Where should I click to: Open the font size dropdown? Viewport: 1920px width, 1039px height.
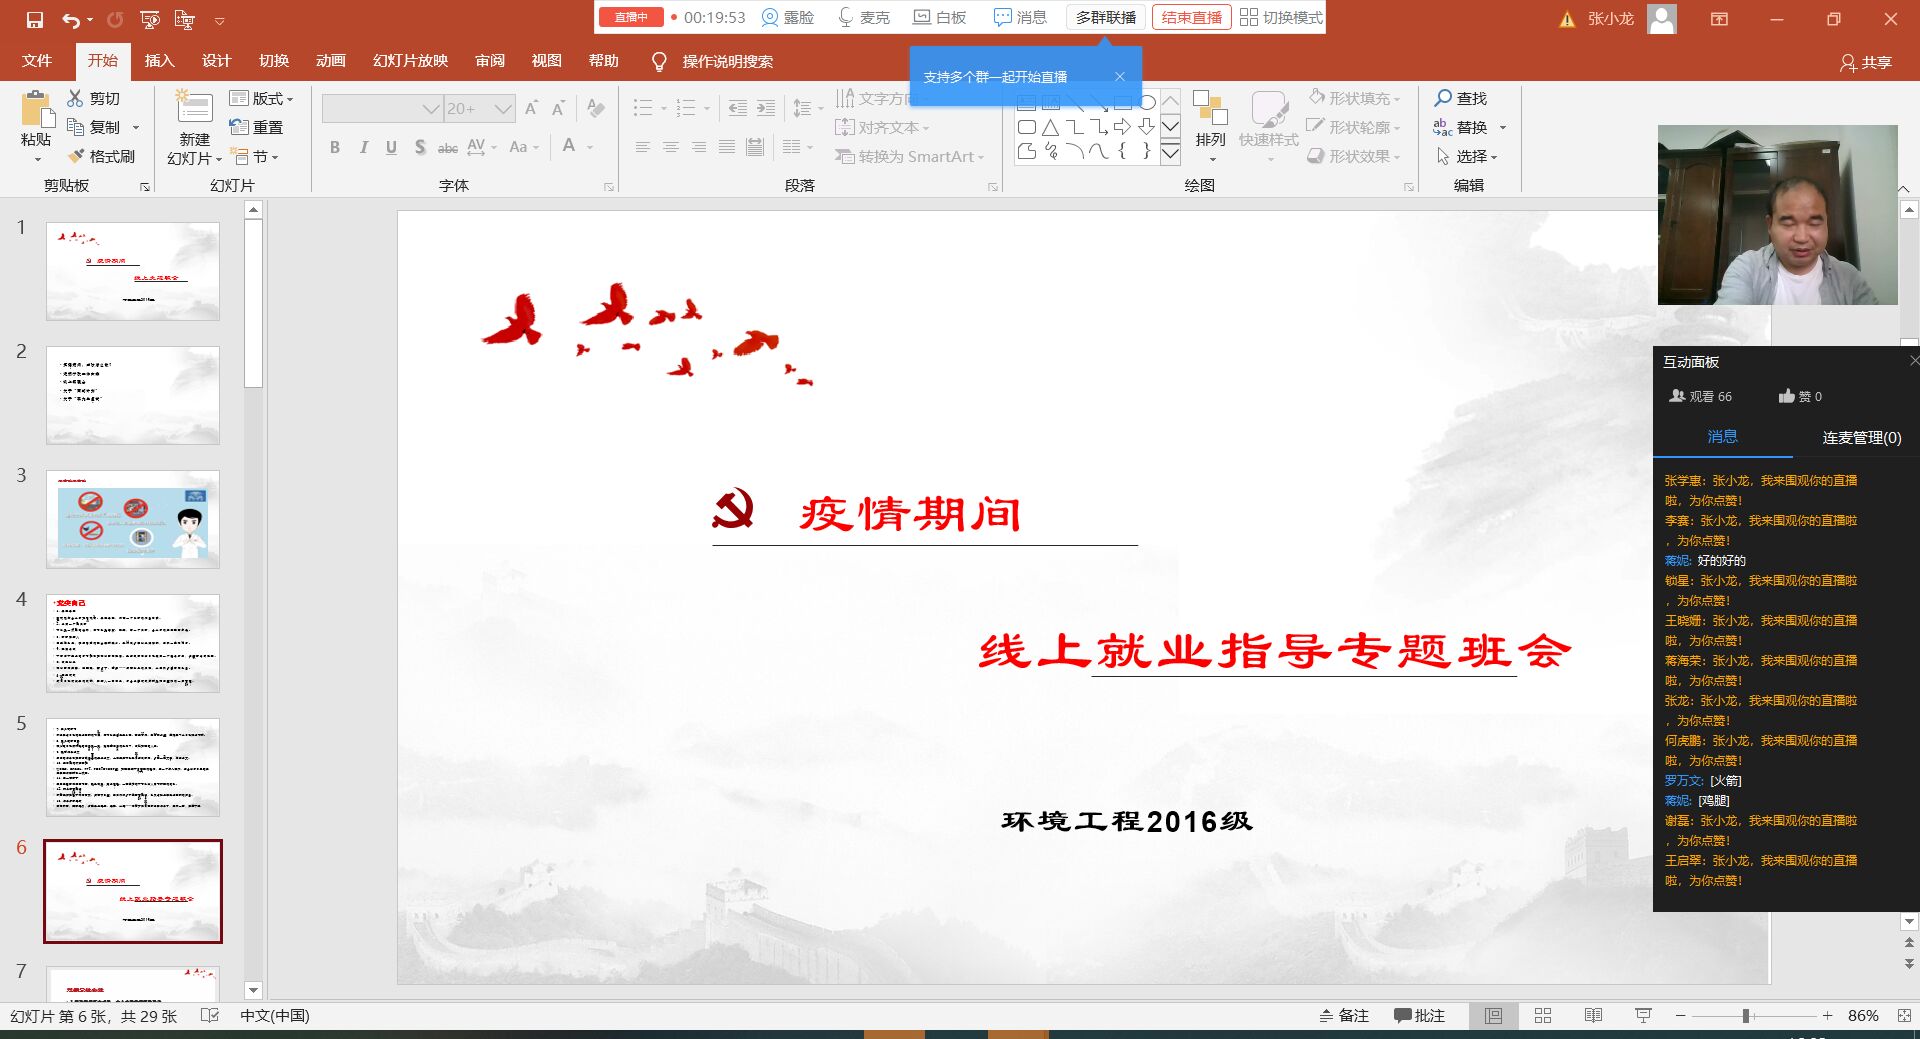click(503, 108)
